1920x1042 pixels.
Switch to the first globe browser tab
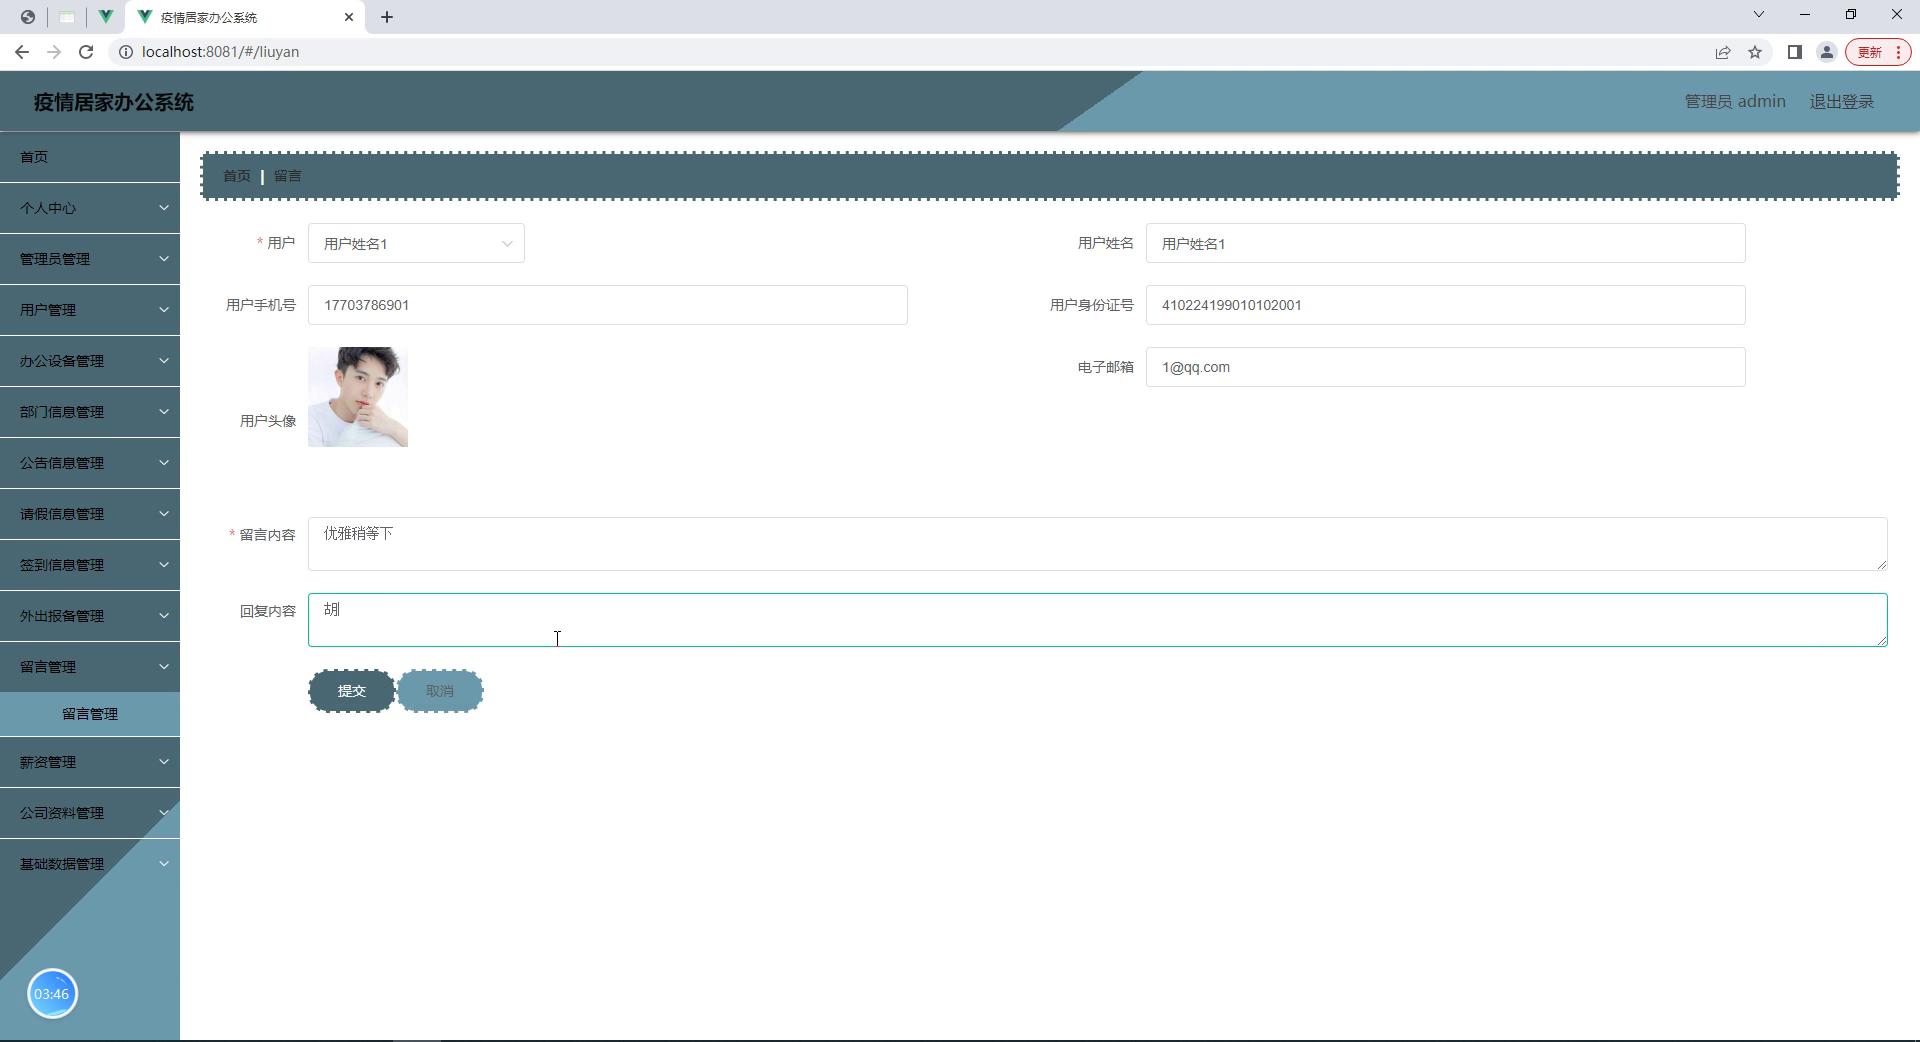[x=27, y=17]
